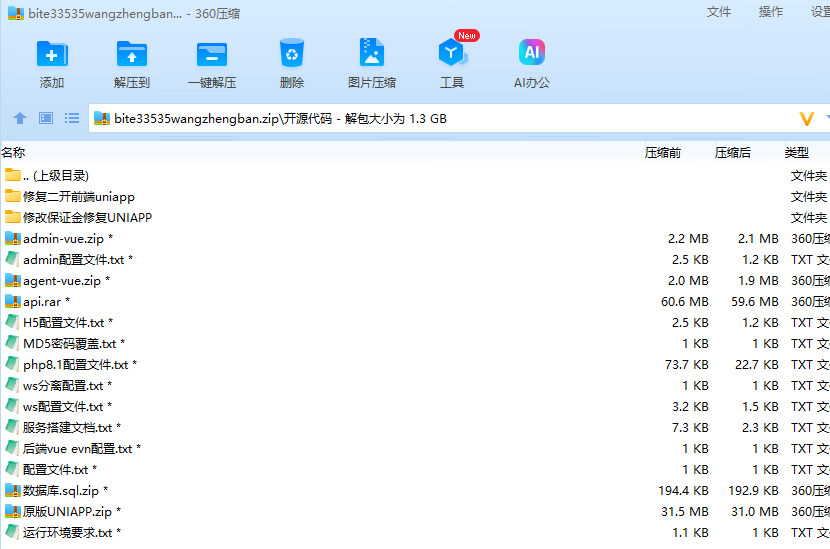The image size is (830, 549).
Task: Open the Image Compression (图片压缩) tool
Action: coord(372,52)
